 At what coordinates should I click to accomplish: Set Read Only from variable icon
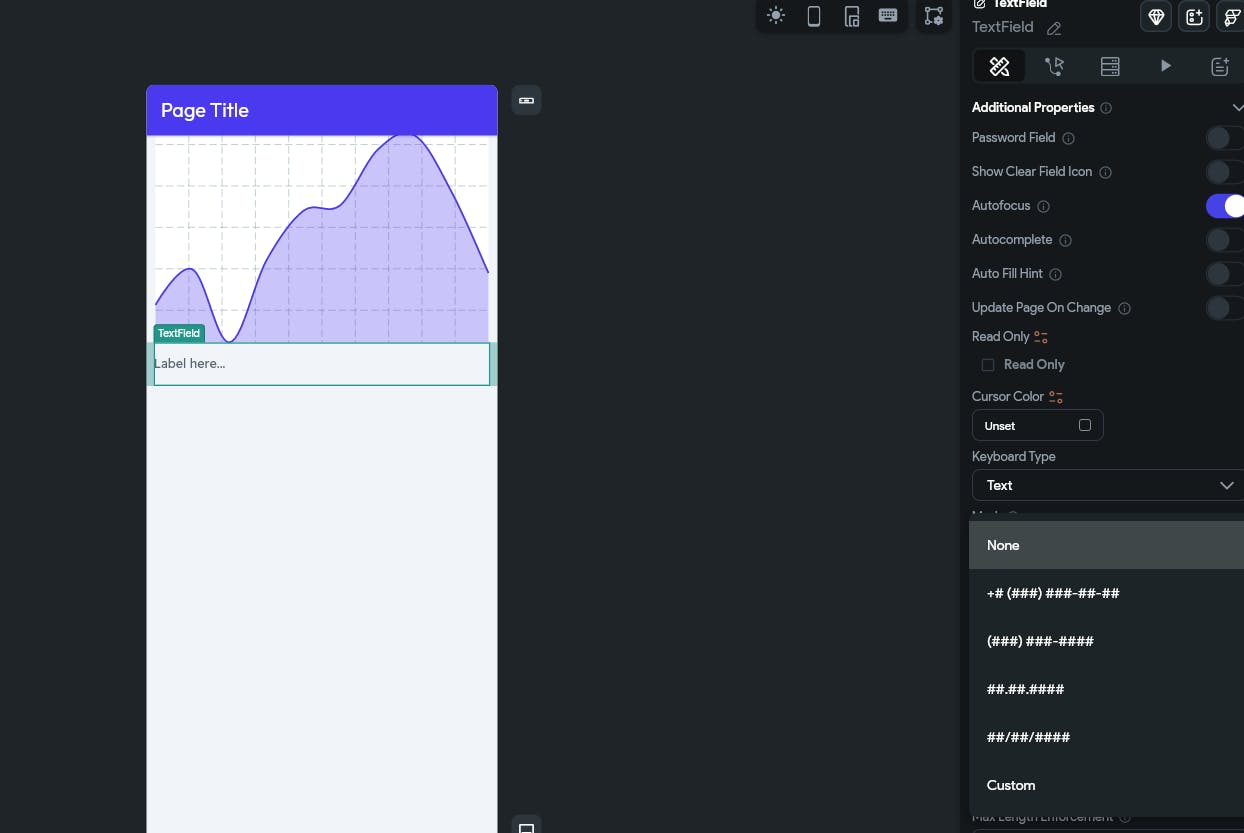(x=1041, y=337)
